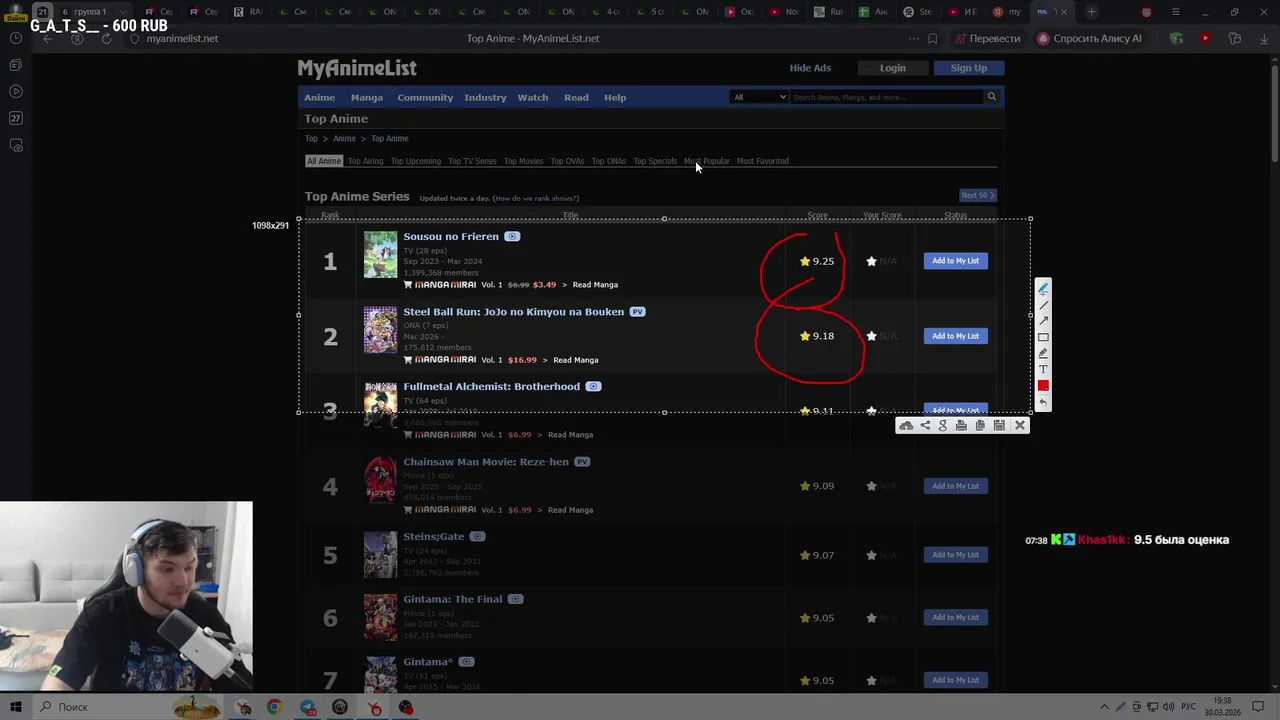Screen dimensions: 1280x720
Task: Click the Hide Ads link
Action: tap(810, 68)
